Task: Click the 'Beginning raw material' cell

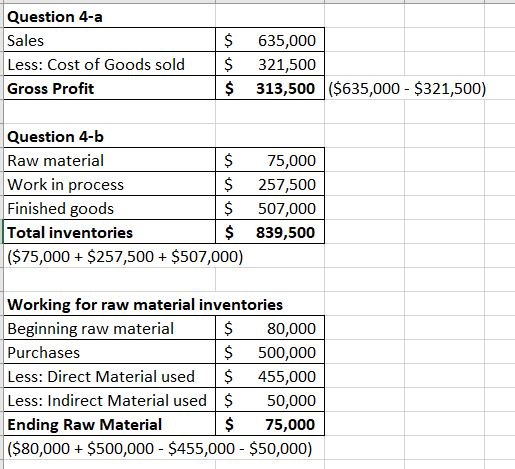Action: tap(109, 328)
